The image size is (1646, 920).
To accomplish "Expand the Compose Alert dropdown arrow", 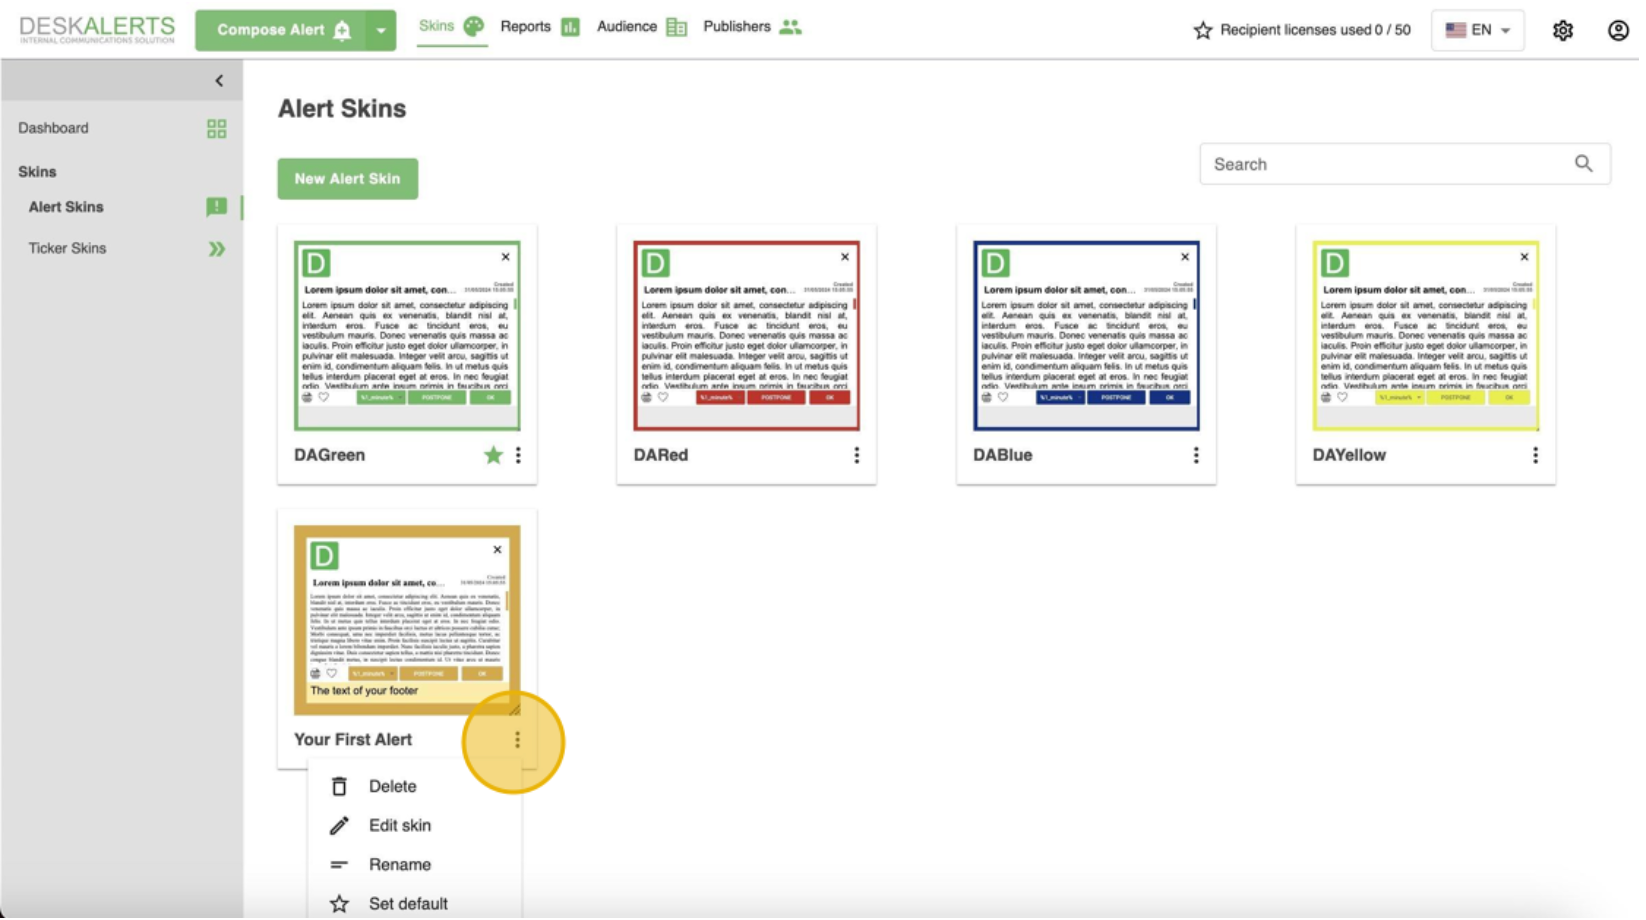I will [381, 31].
